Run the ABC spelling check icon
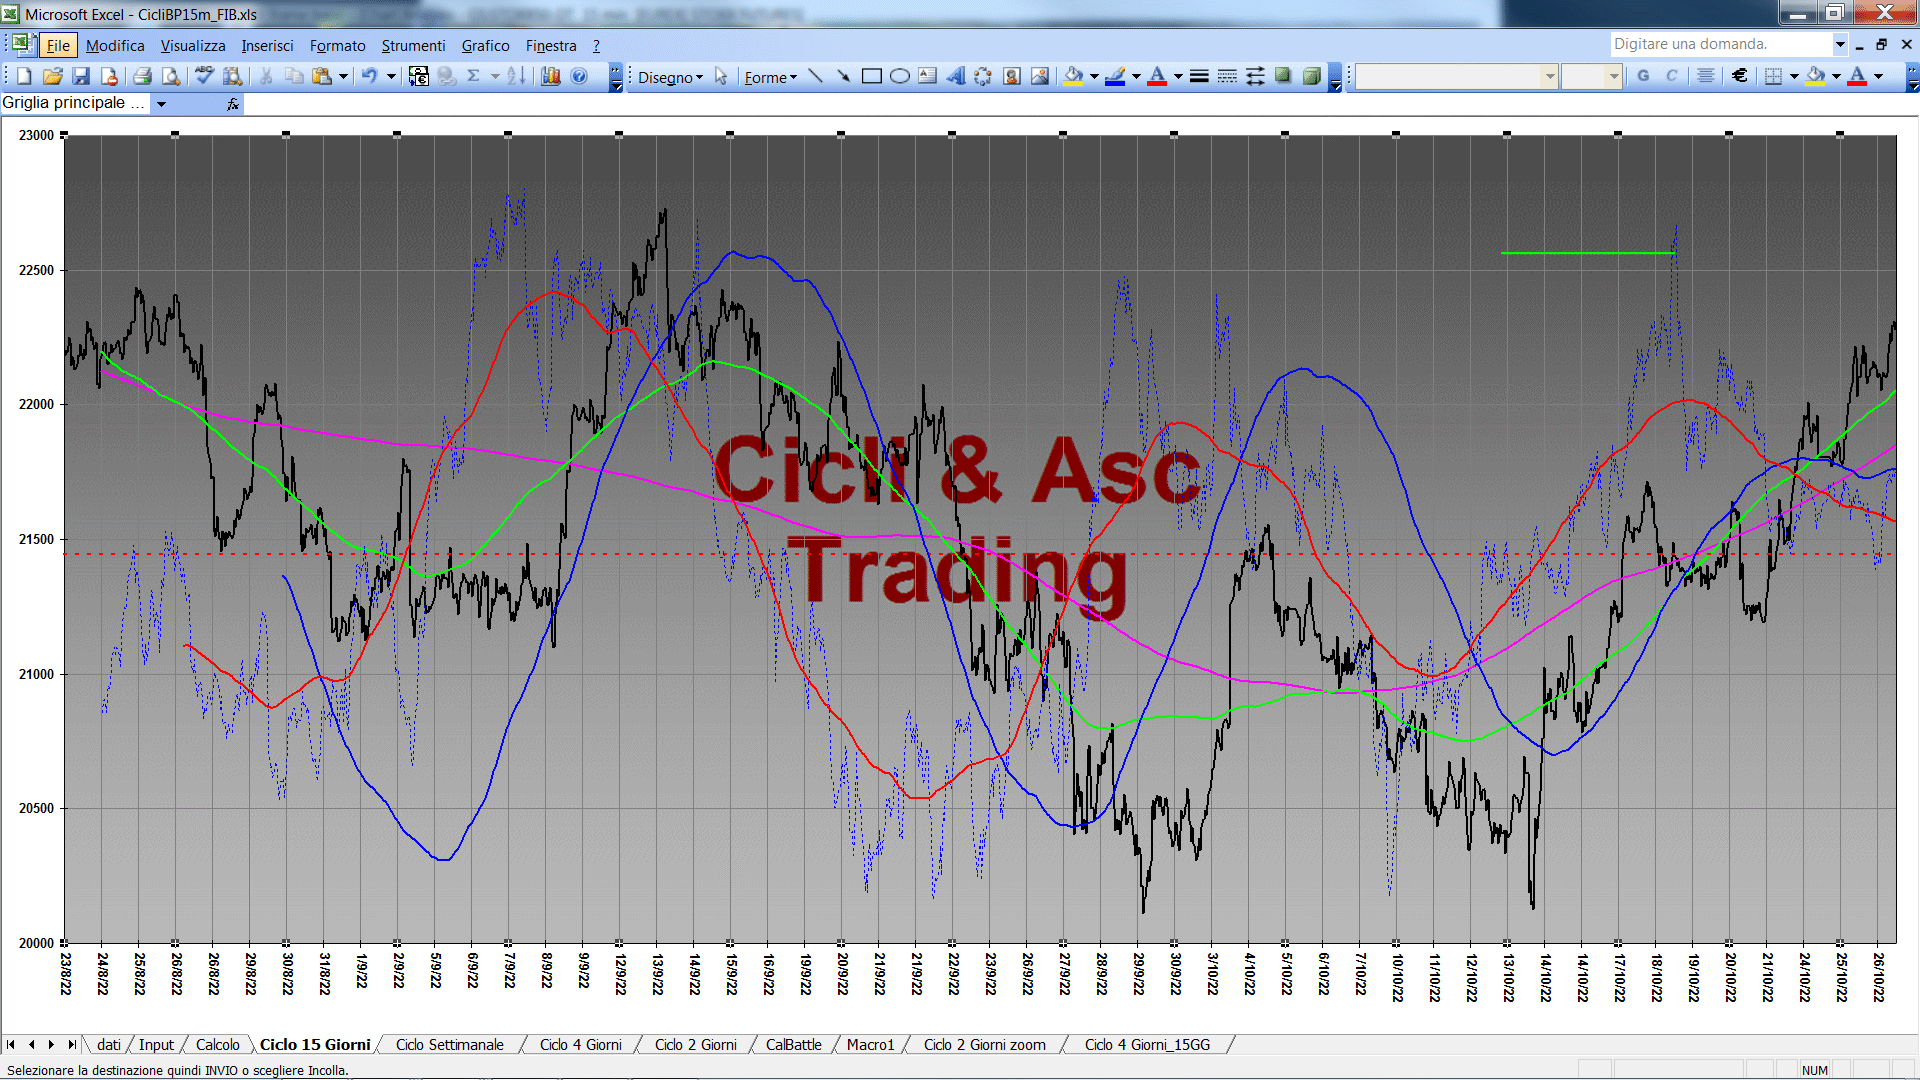 204,76
